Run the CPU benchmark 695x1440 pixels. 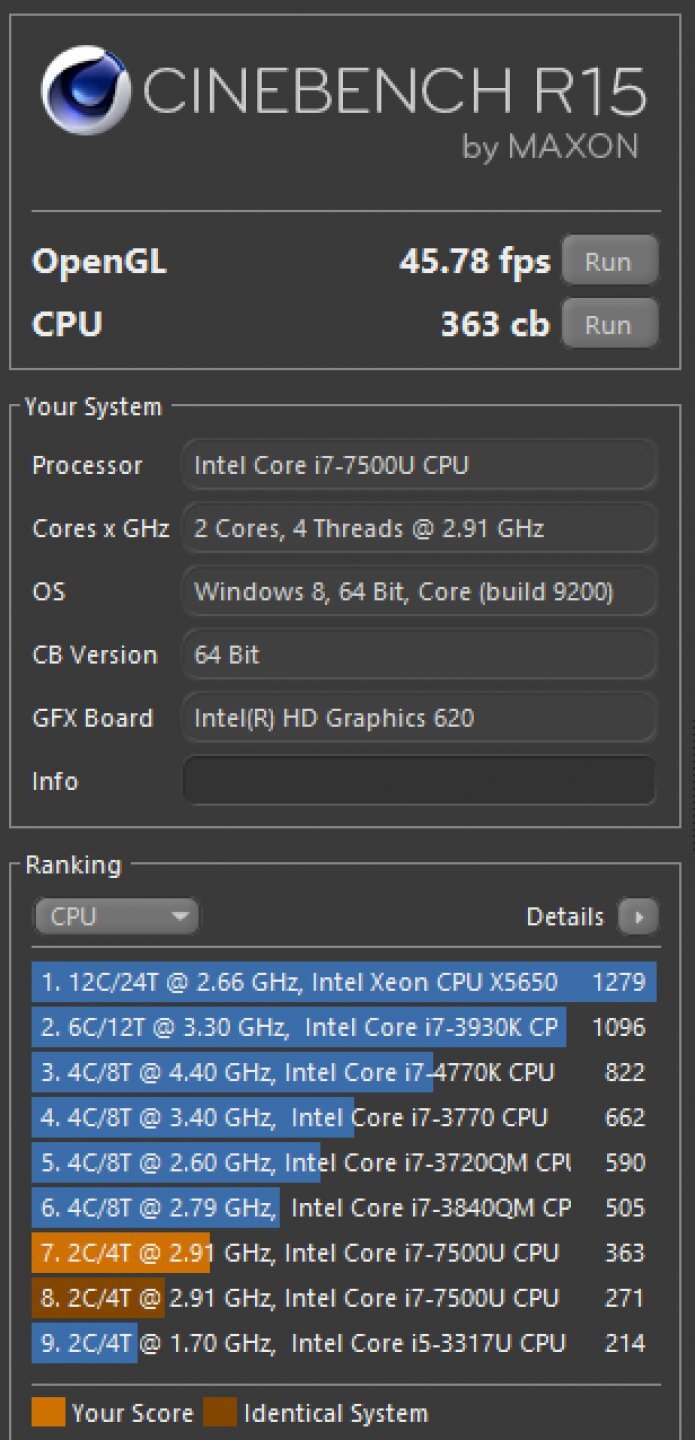tap(610, 323)
